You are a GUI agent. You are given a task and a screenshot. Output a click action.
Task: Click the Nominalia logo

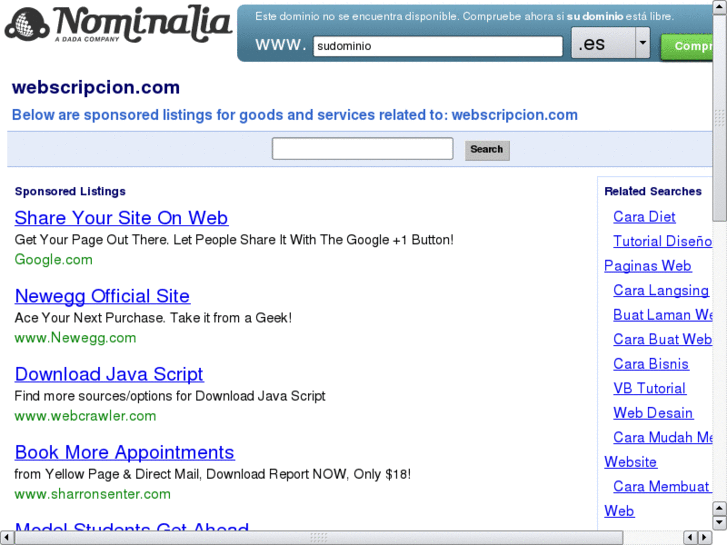118,24
